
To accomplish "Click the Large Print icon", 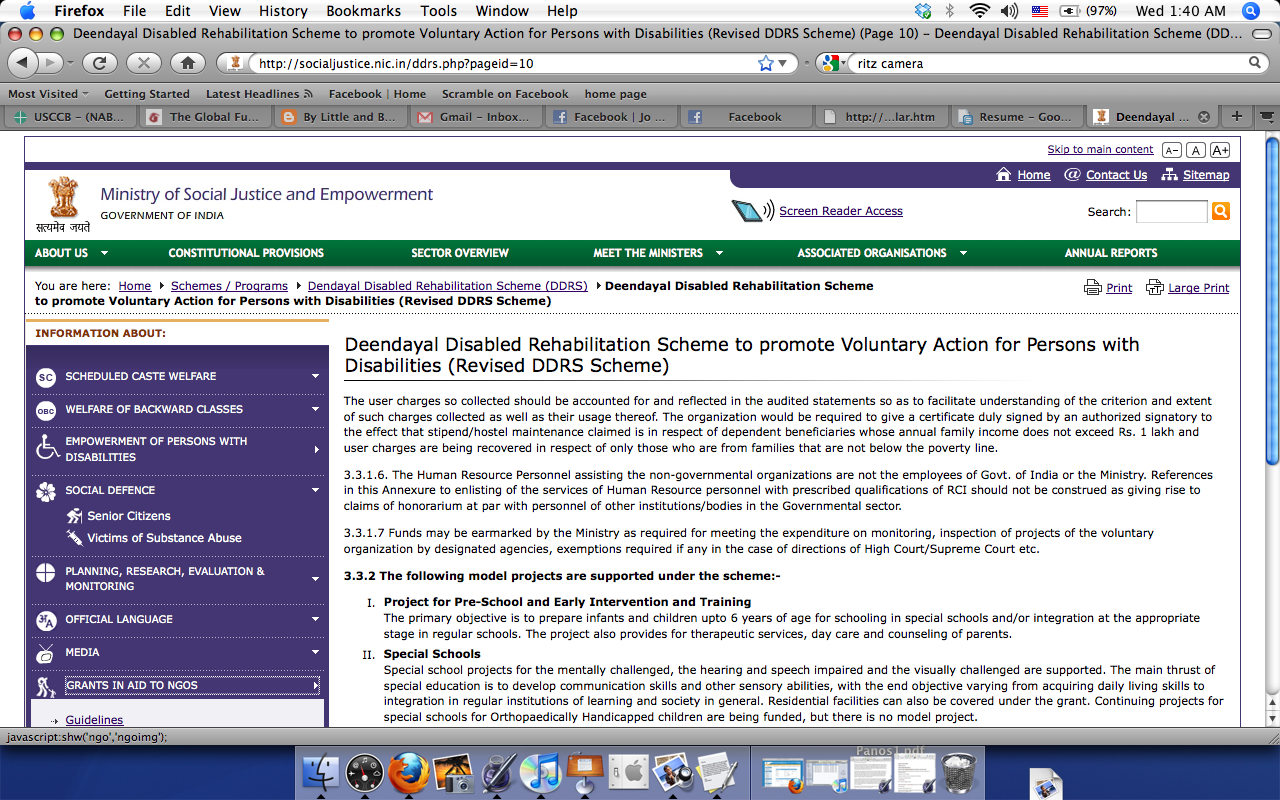I will coord(1155,288).
